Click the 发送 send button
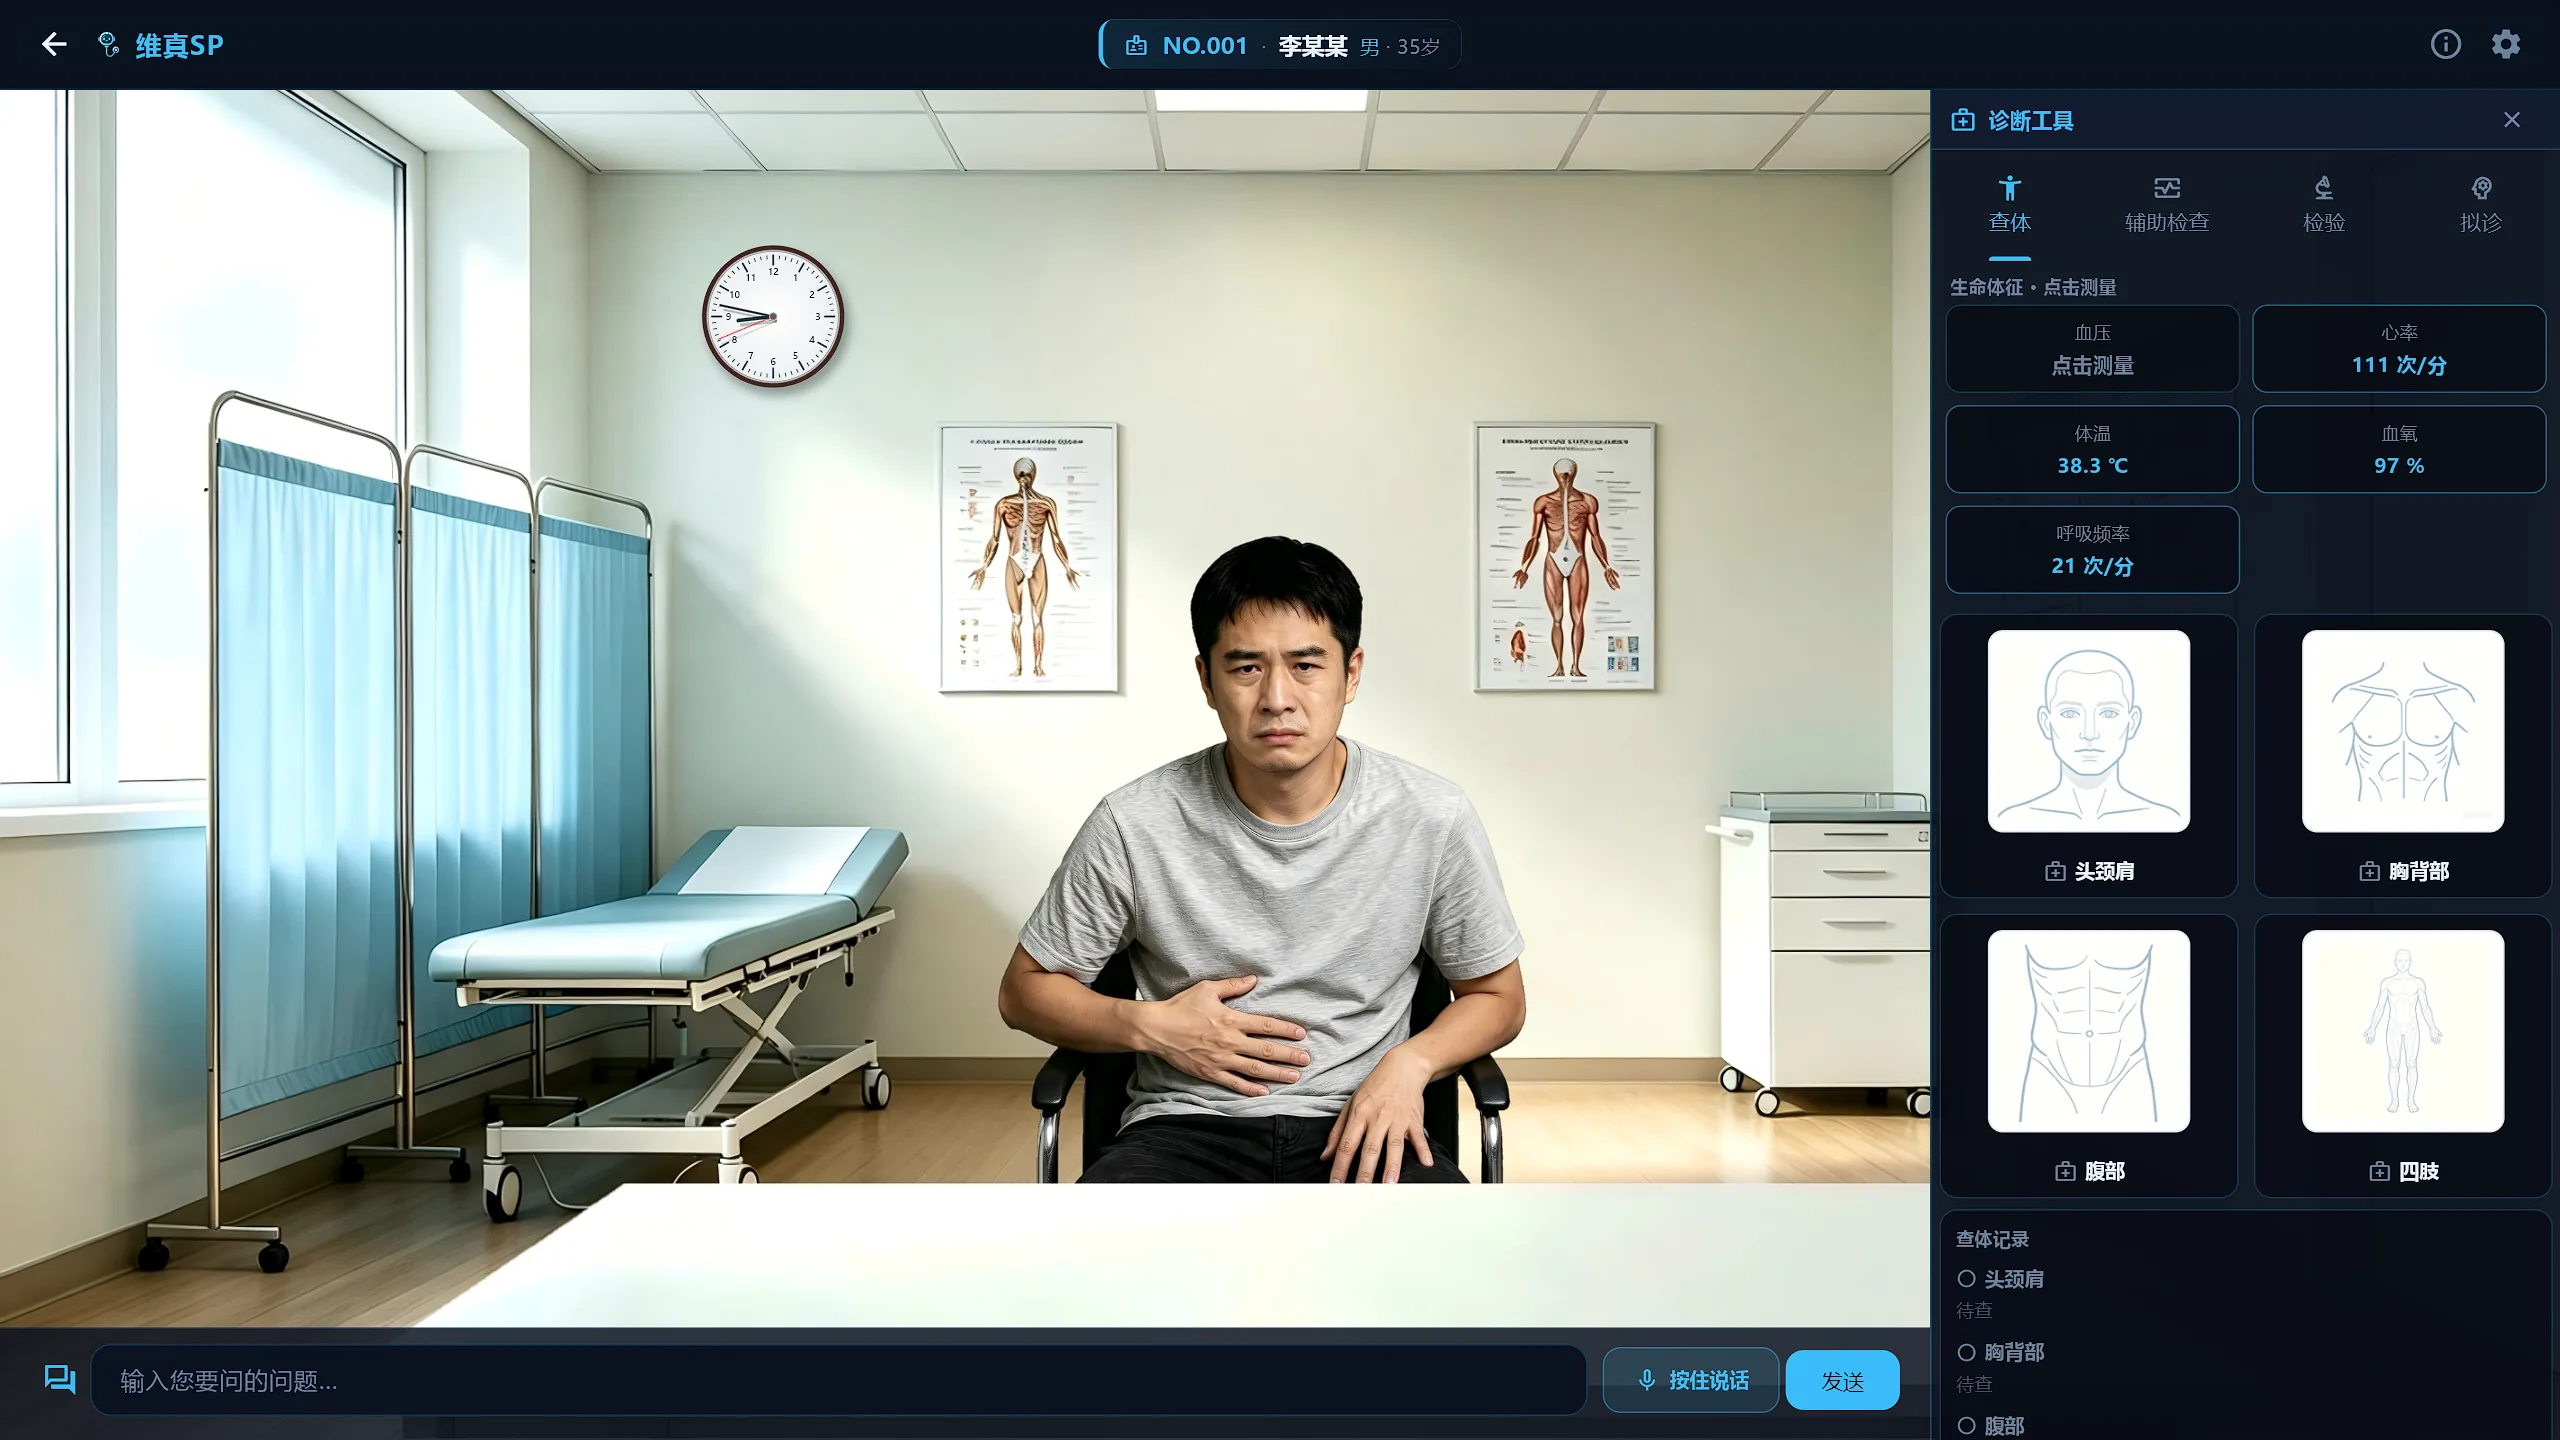2560x1440 pixels. coord(1842,1380)
